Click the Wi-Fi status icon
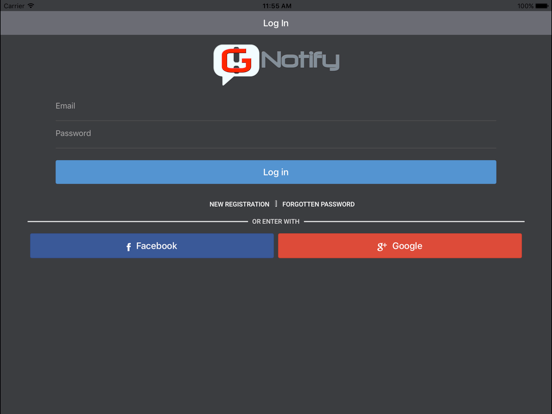This screenshot has width=552, height=414. pyautogui.click(x=31, y=6)
